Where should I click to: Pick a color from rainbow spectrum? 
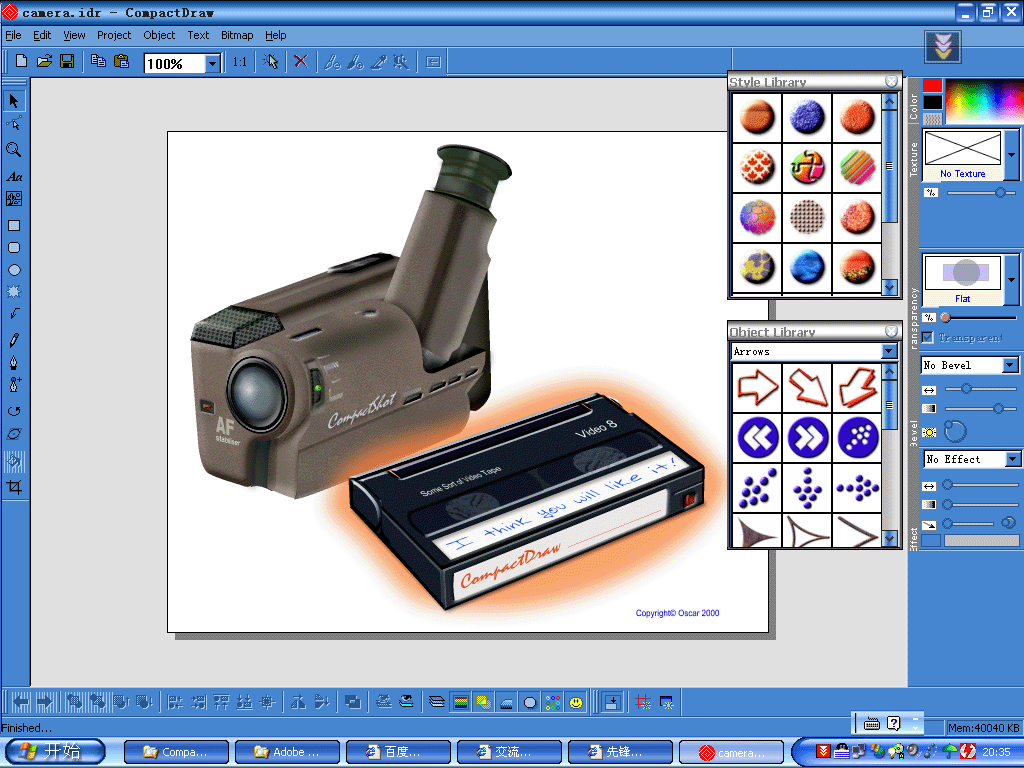pyautogui.click(x=984, y=101)
